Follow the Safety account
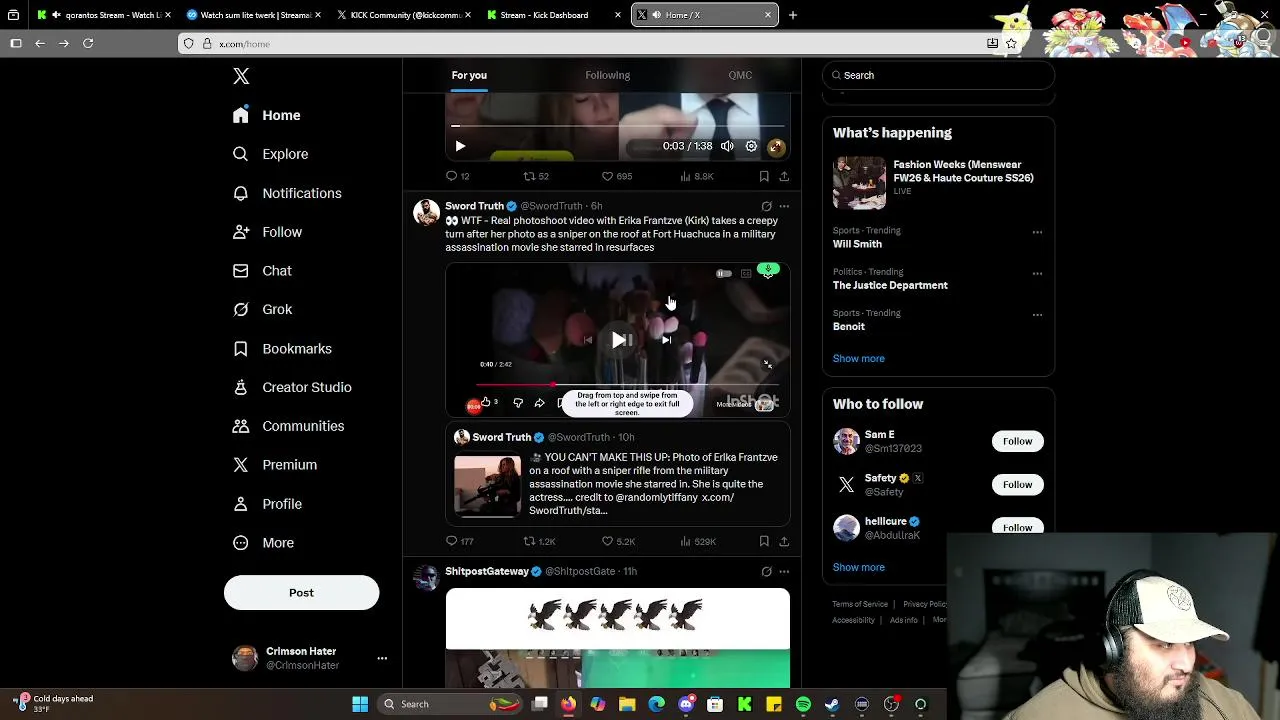This screenshot has height=720, width=1280. (x=1017, y=484)
